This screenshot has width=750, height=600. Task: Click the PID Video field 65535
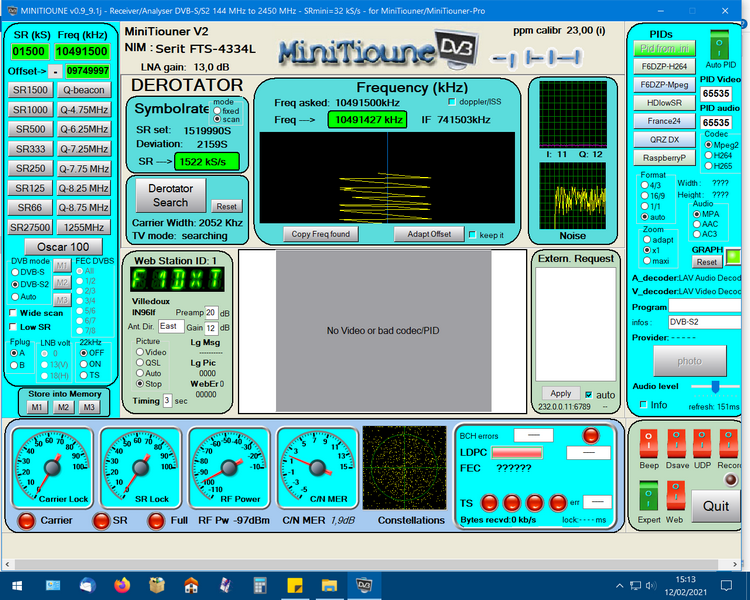pos(716,93)
